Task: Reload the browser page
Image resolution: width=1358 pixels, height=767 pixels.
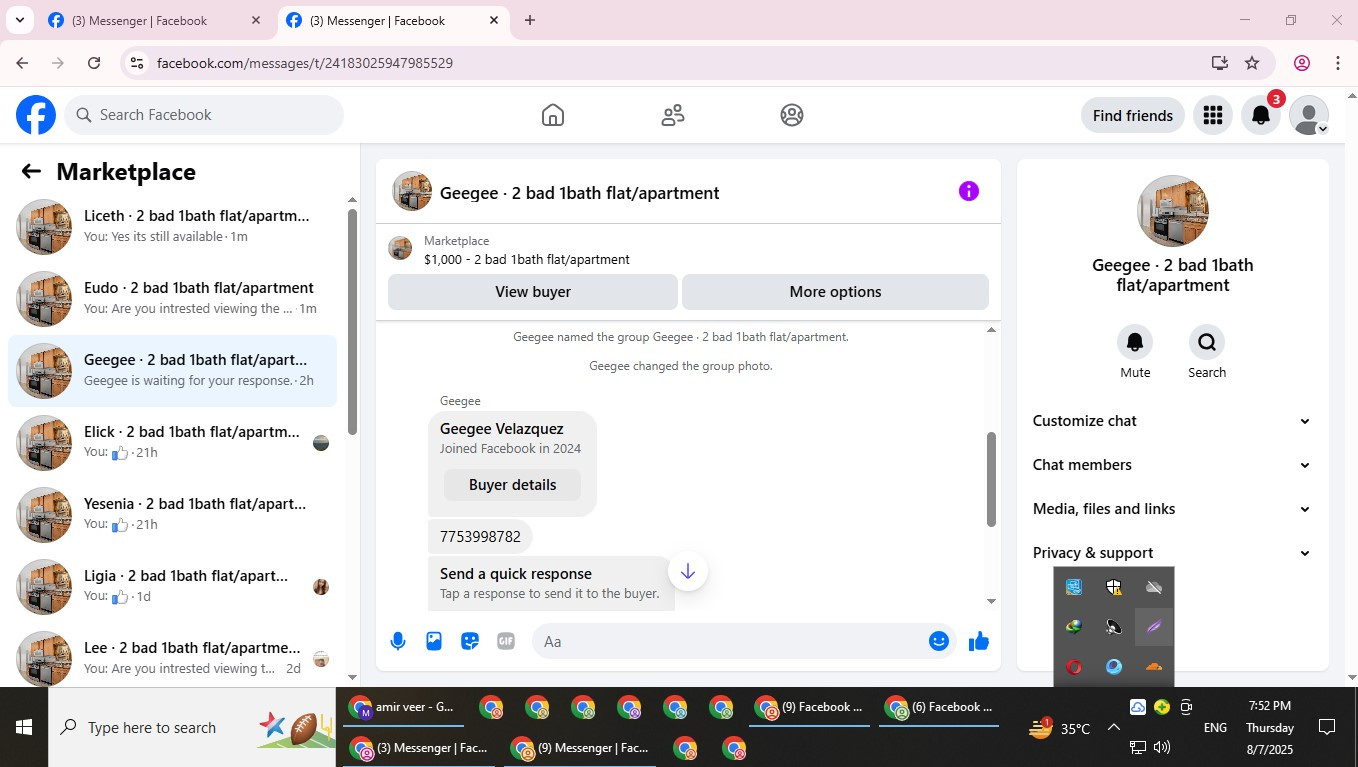Action: click(x=94, y=63)
